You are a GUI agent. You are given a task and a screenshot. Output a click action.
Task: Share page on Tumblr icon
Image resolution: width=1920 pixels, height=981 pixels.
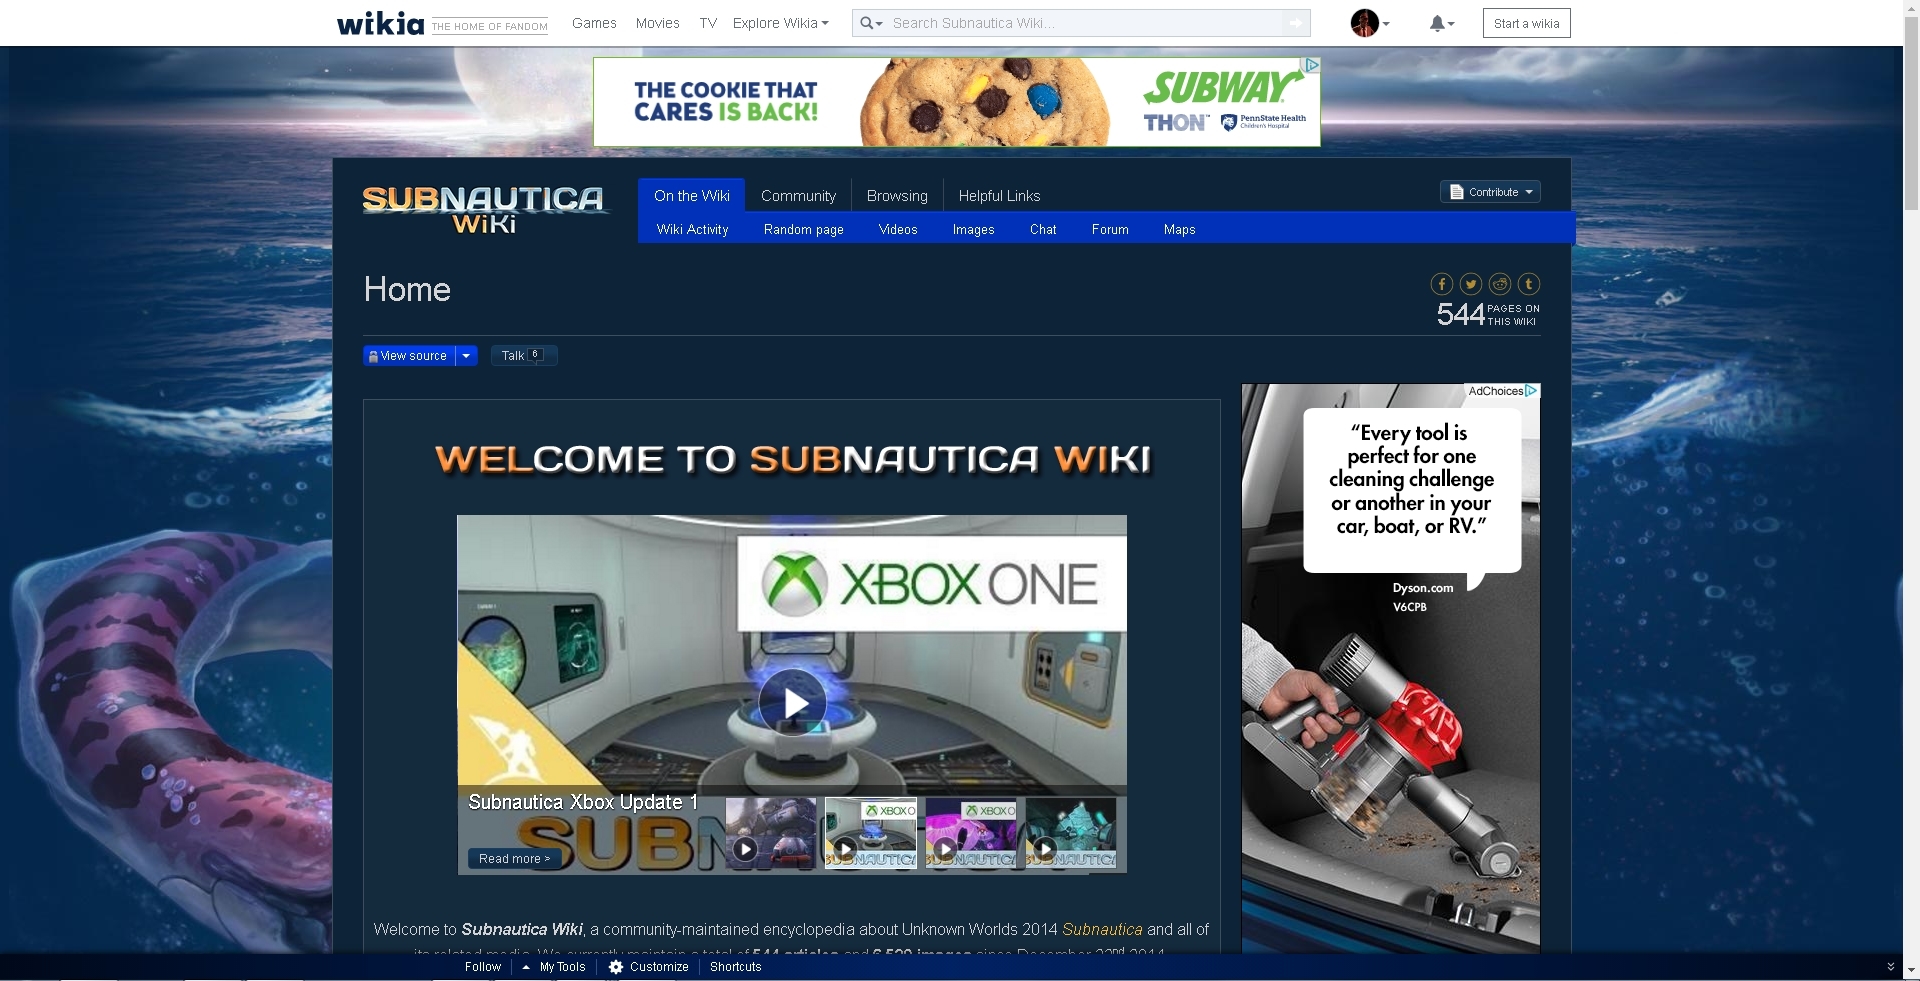[1528, 284]
